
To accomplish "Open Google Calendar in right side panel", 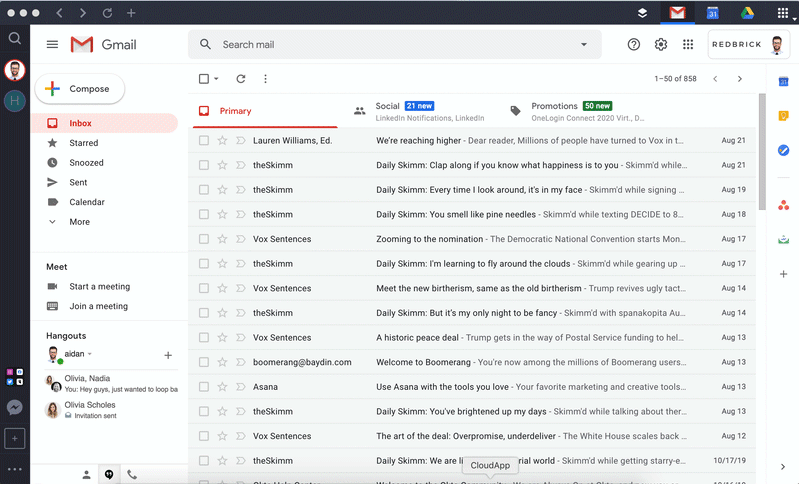I will point(784,82).
